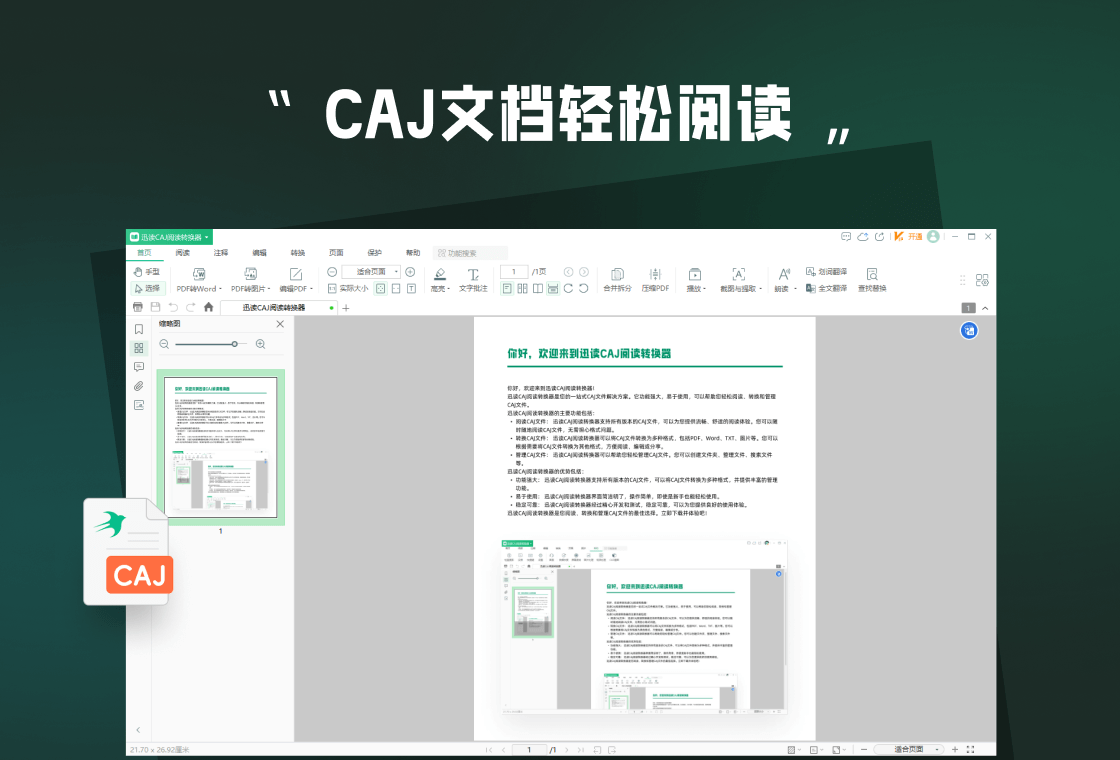Go to the previous view arrow in toolbar

(x=569, y=272)
